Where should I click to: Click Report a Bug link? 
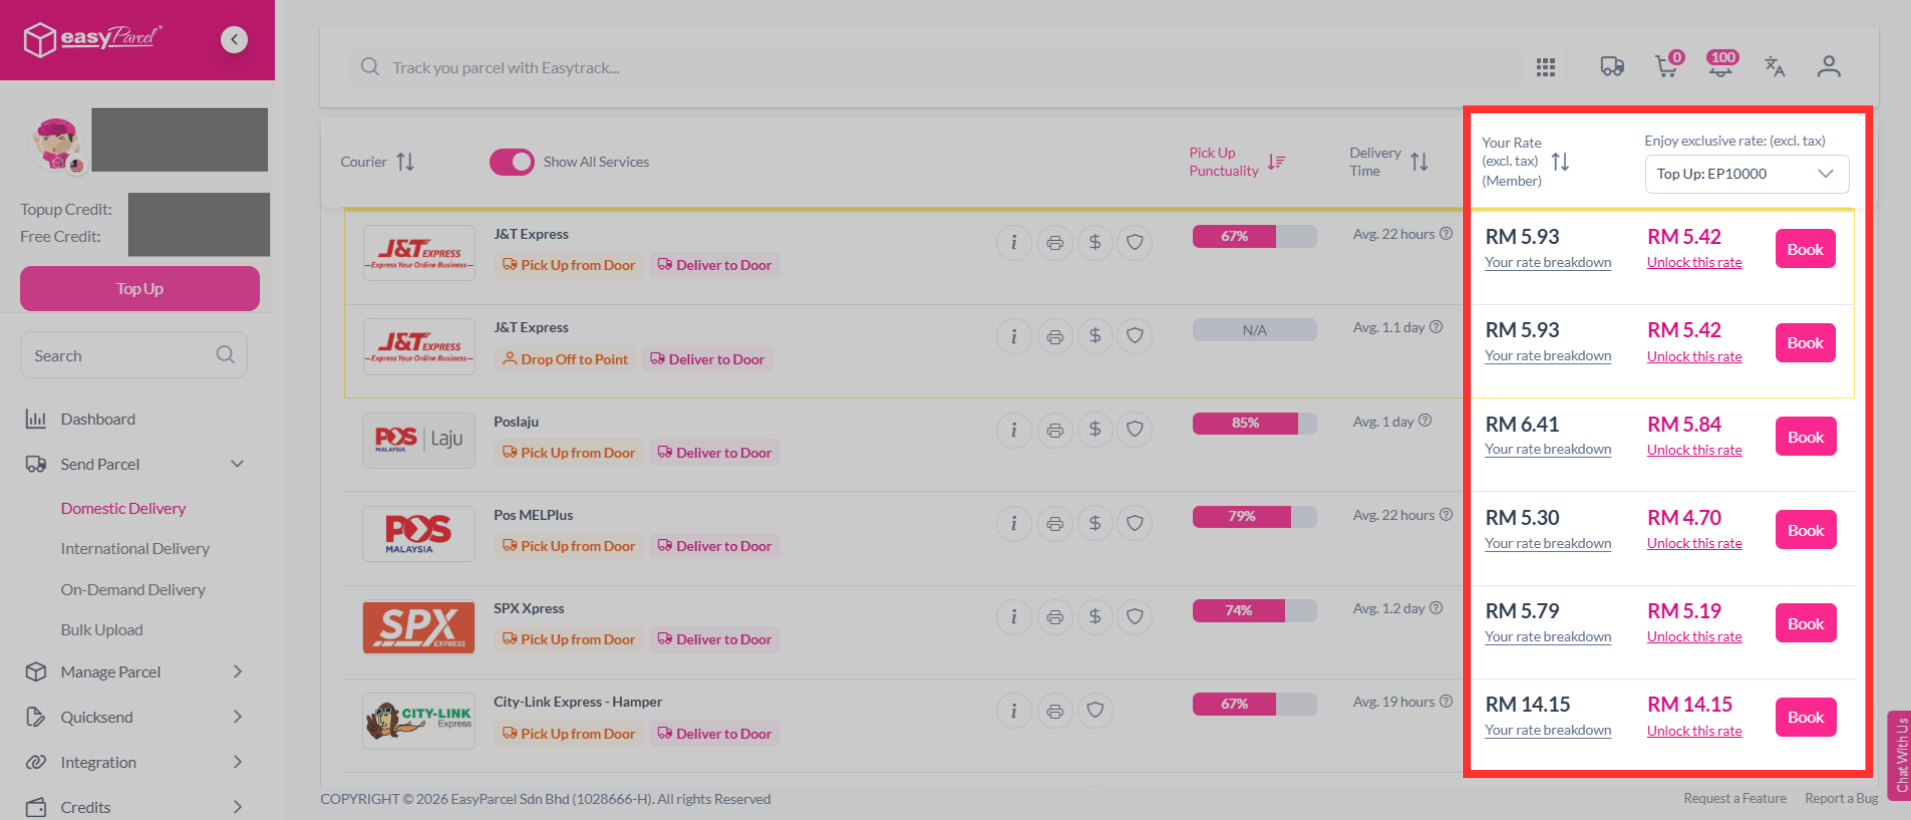(1841, 798)
